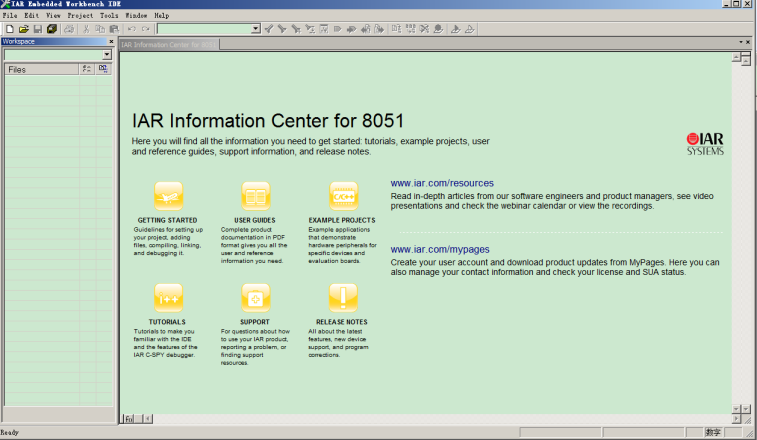Click the Next Bookmark toolbar icon
This screenshot has width=757, height=440.
click(351, 29)
